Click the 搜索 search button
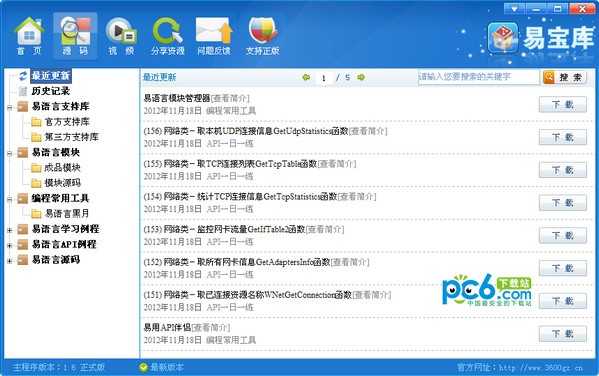The image size is (599, 376). (565, 77)
